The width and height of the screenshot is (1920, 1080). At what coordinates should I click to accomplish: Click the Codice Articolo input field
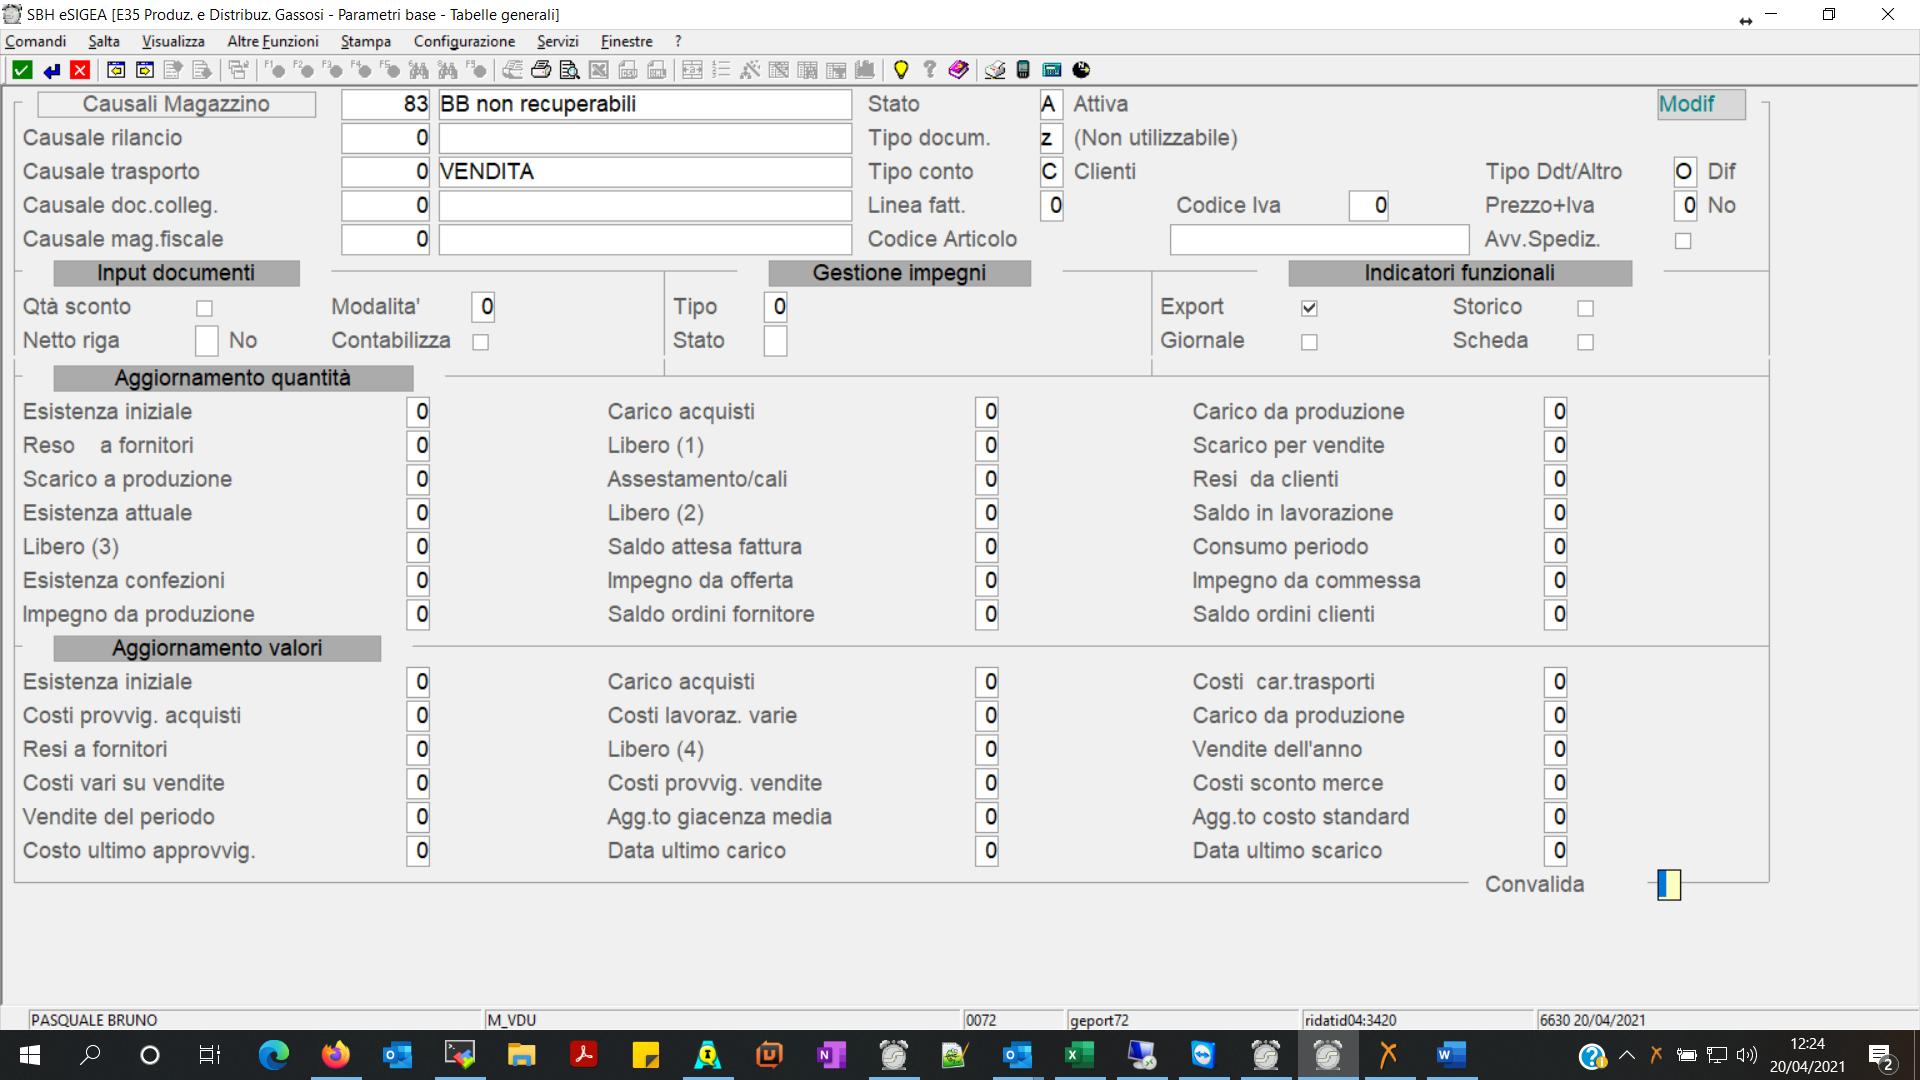coord(1318,239)
